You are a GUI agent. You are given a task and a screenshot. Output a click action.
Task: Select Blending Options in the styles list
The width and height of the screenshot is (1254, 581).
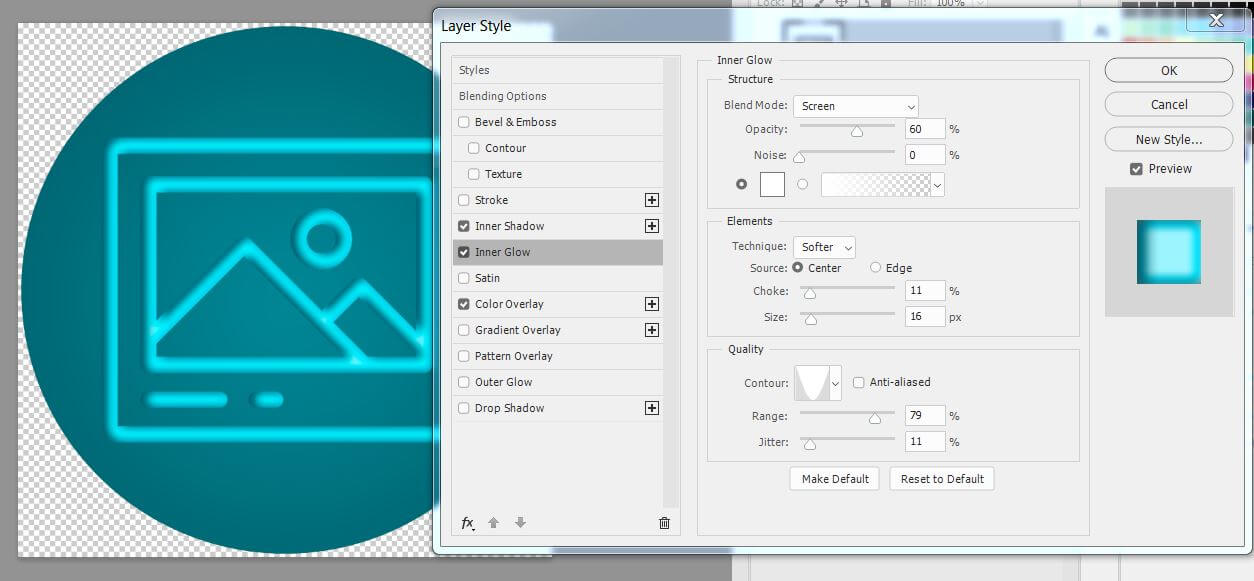point(503,96)
